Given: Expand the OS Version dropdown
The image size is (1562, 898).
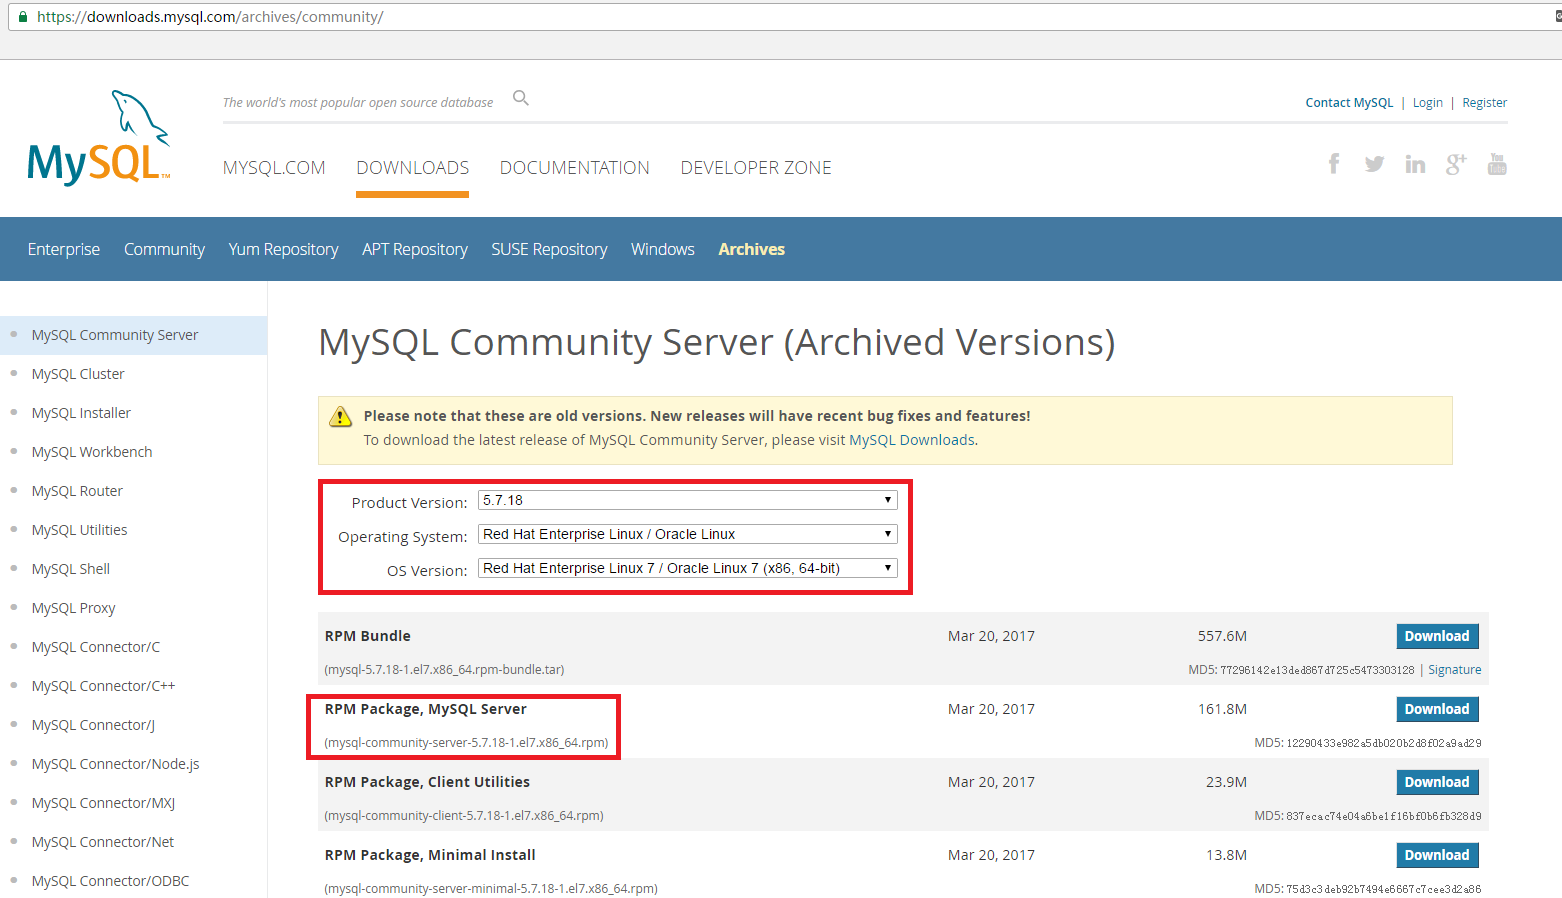Looking at the screenshot, I should tap(688, 568).
